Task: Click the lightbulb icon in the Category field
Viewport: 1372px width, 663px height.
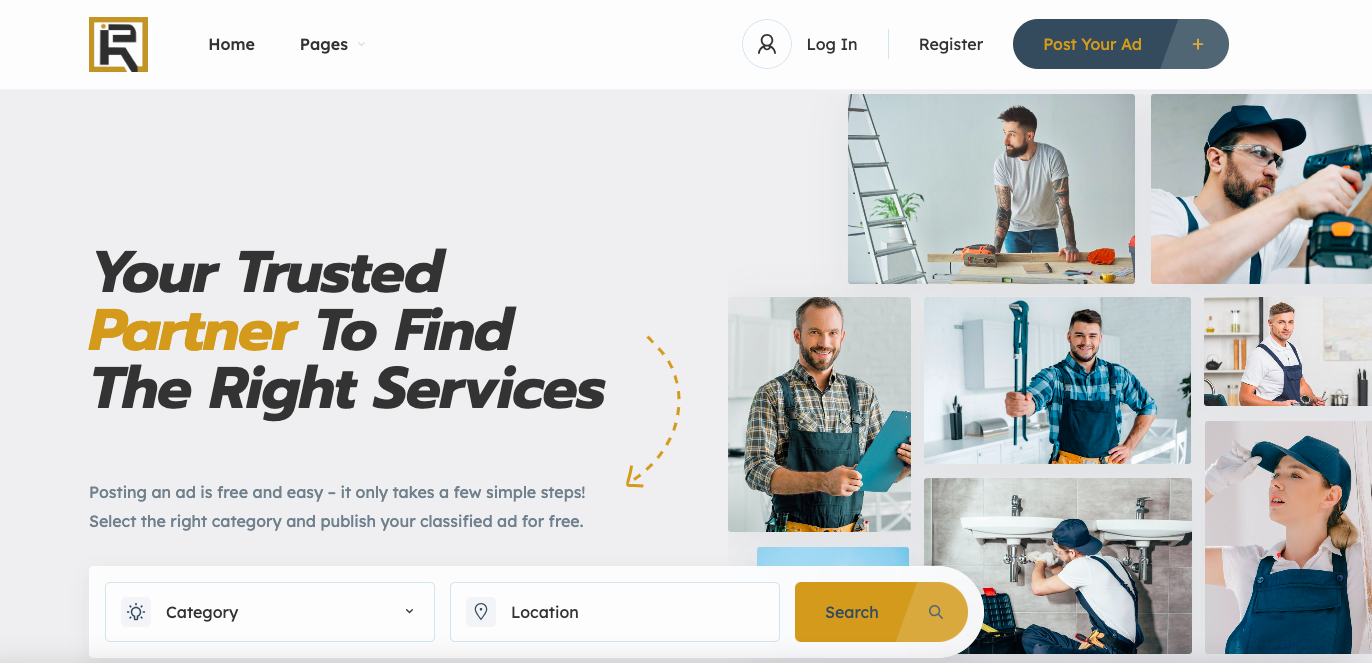Action: click(x=136, y=612)
